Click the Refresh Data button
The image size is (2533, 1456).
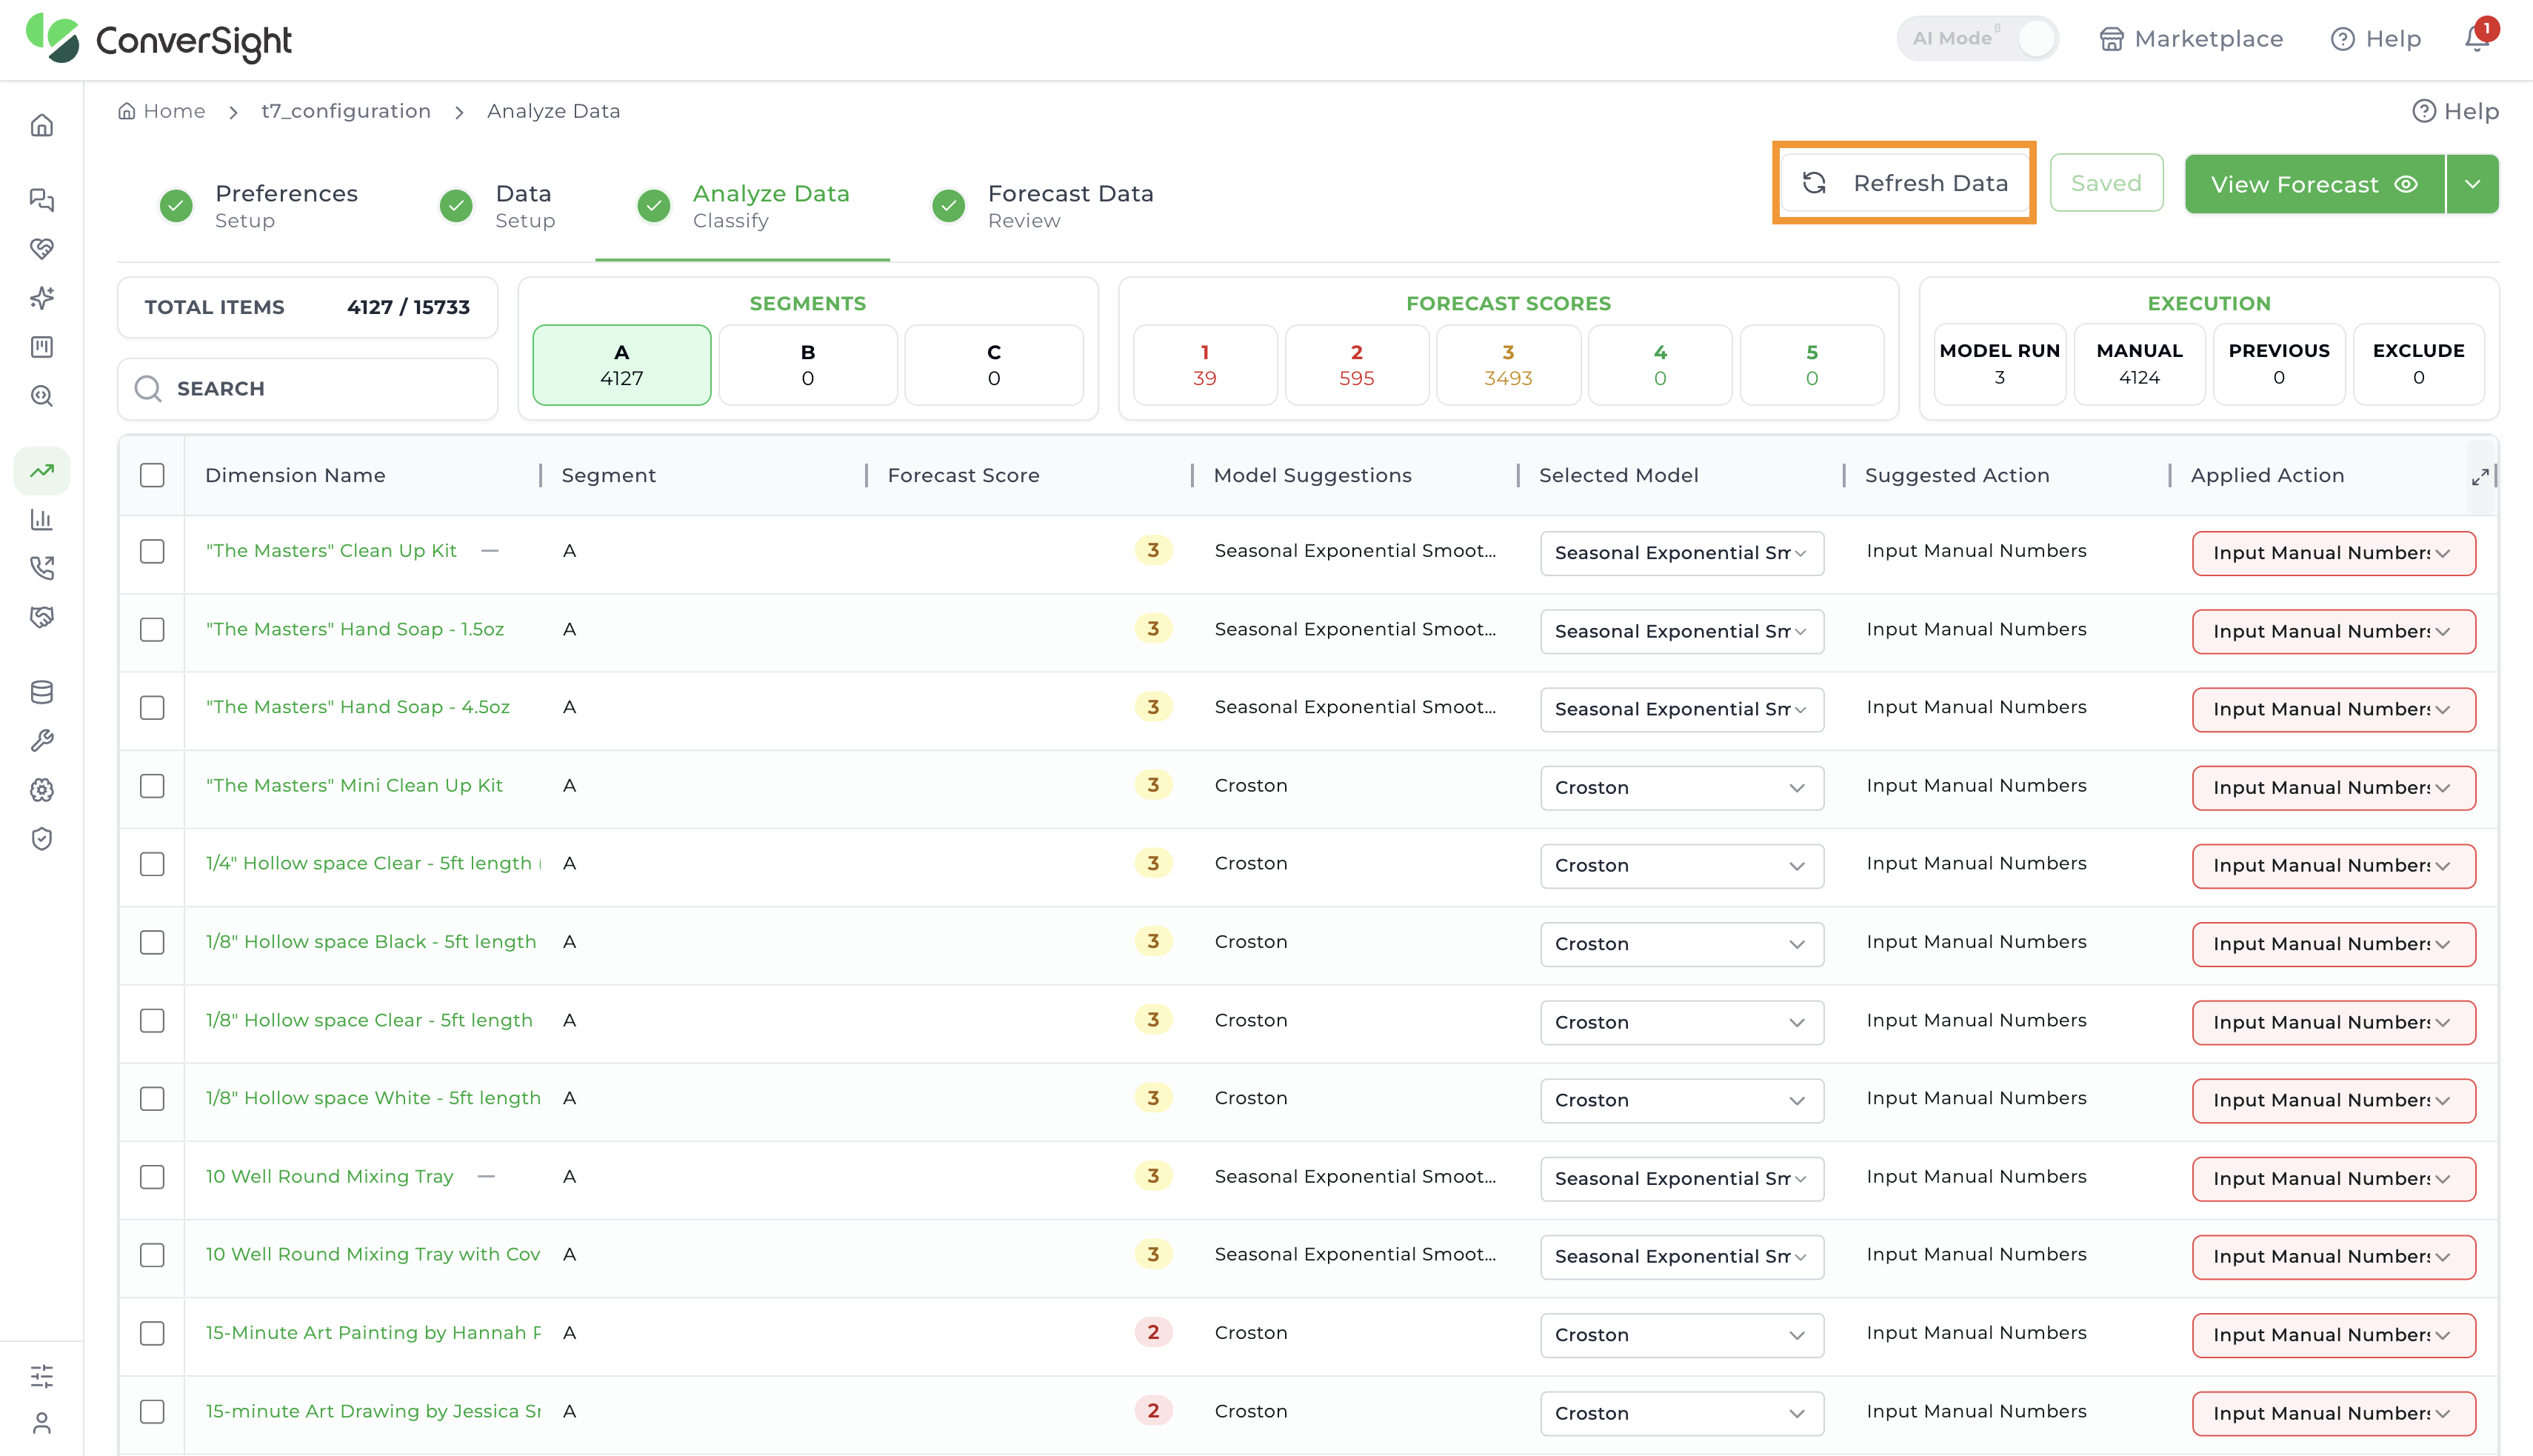pyautogui.click(x=1904, y=183)
